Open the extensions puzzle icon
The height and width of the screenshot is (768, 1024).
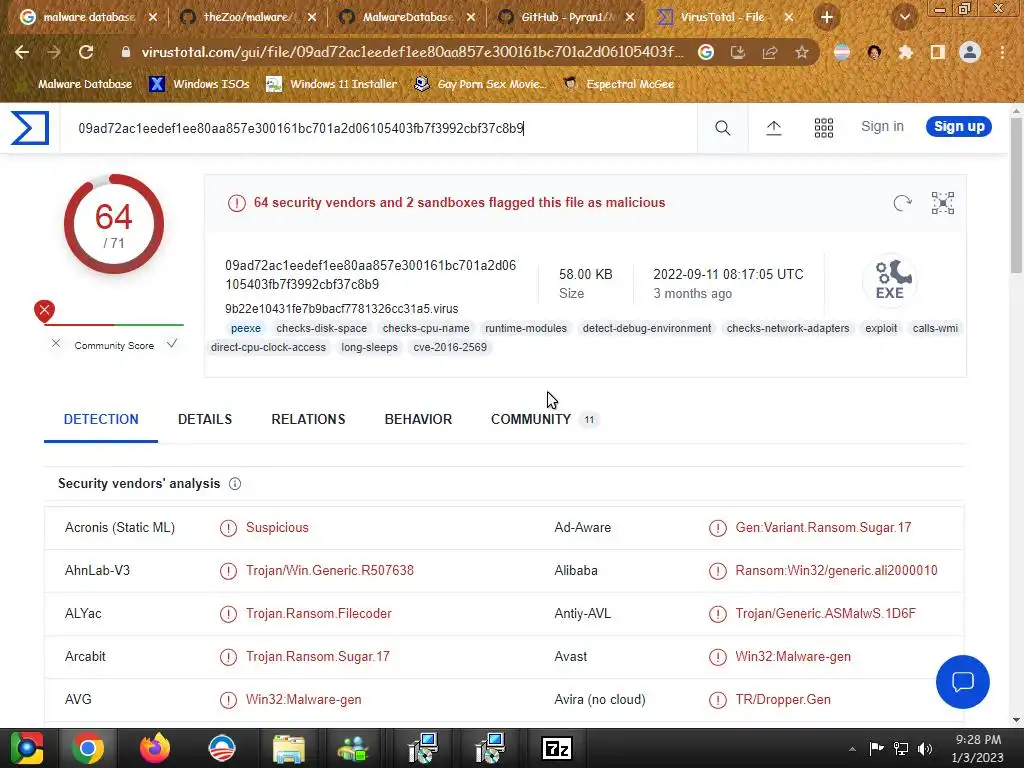pos(905,52)
